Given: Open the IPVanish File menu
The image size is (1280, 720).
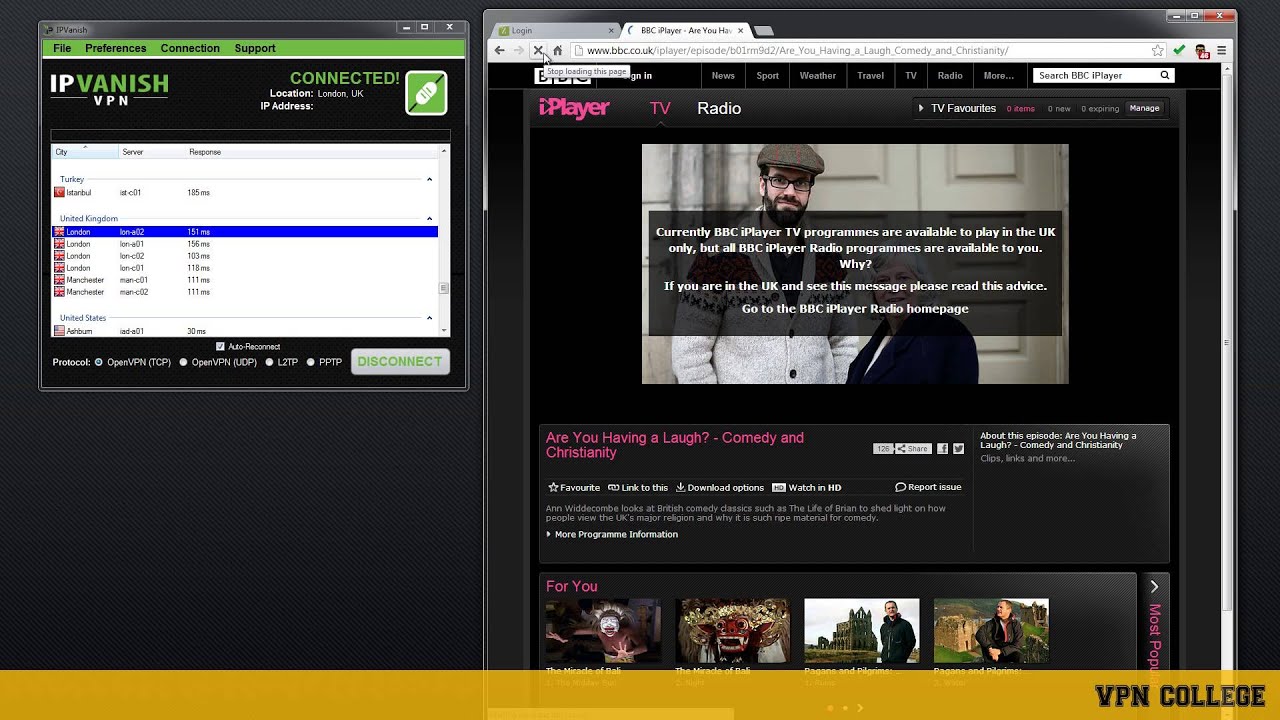Looking at the screenshot, I should coord(62,48).
